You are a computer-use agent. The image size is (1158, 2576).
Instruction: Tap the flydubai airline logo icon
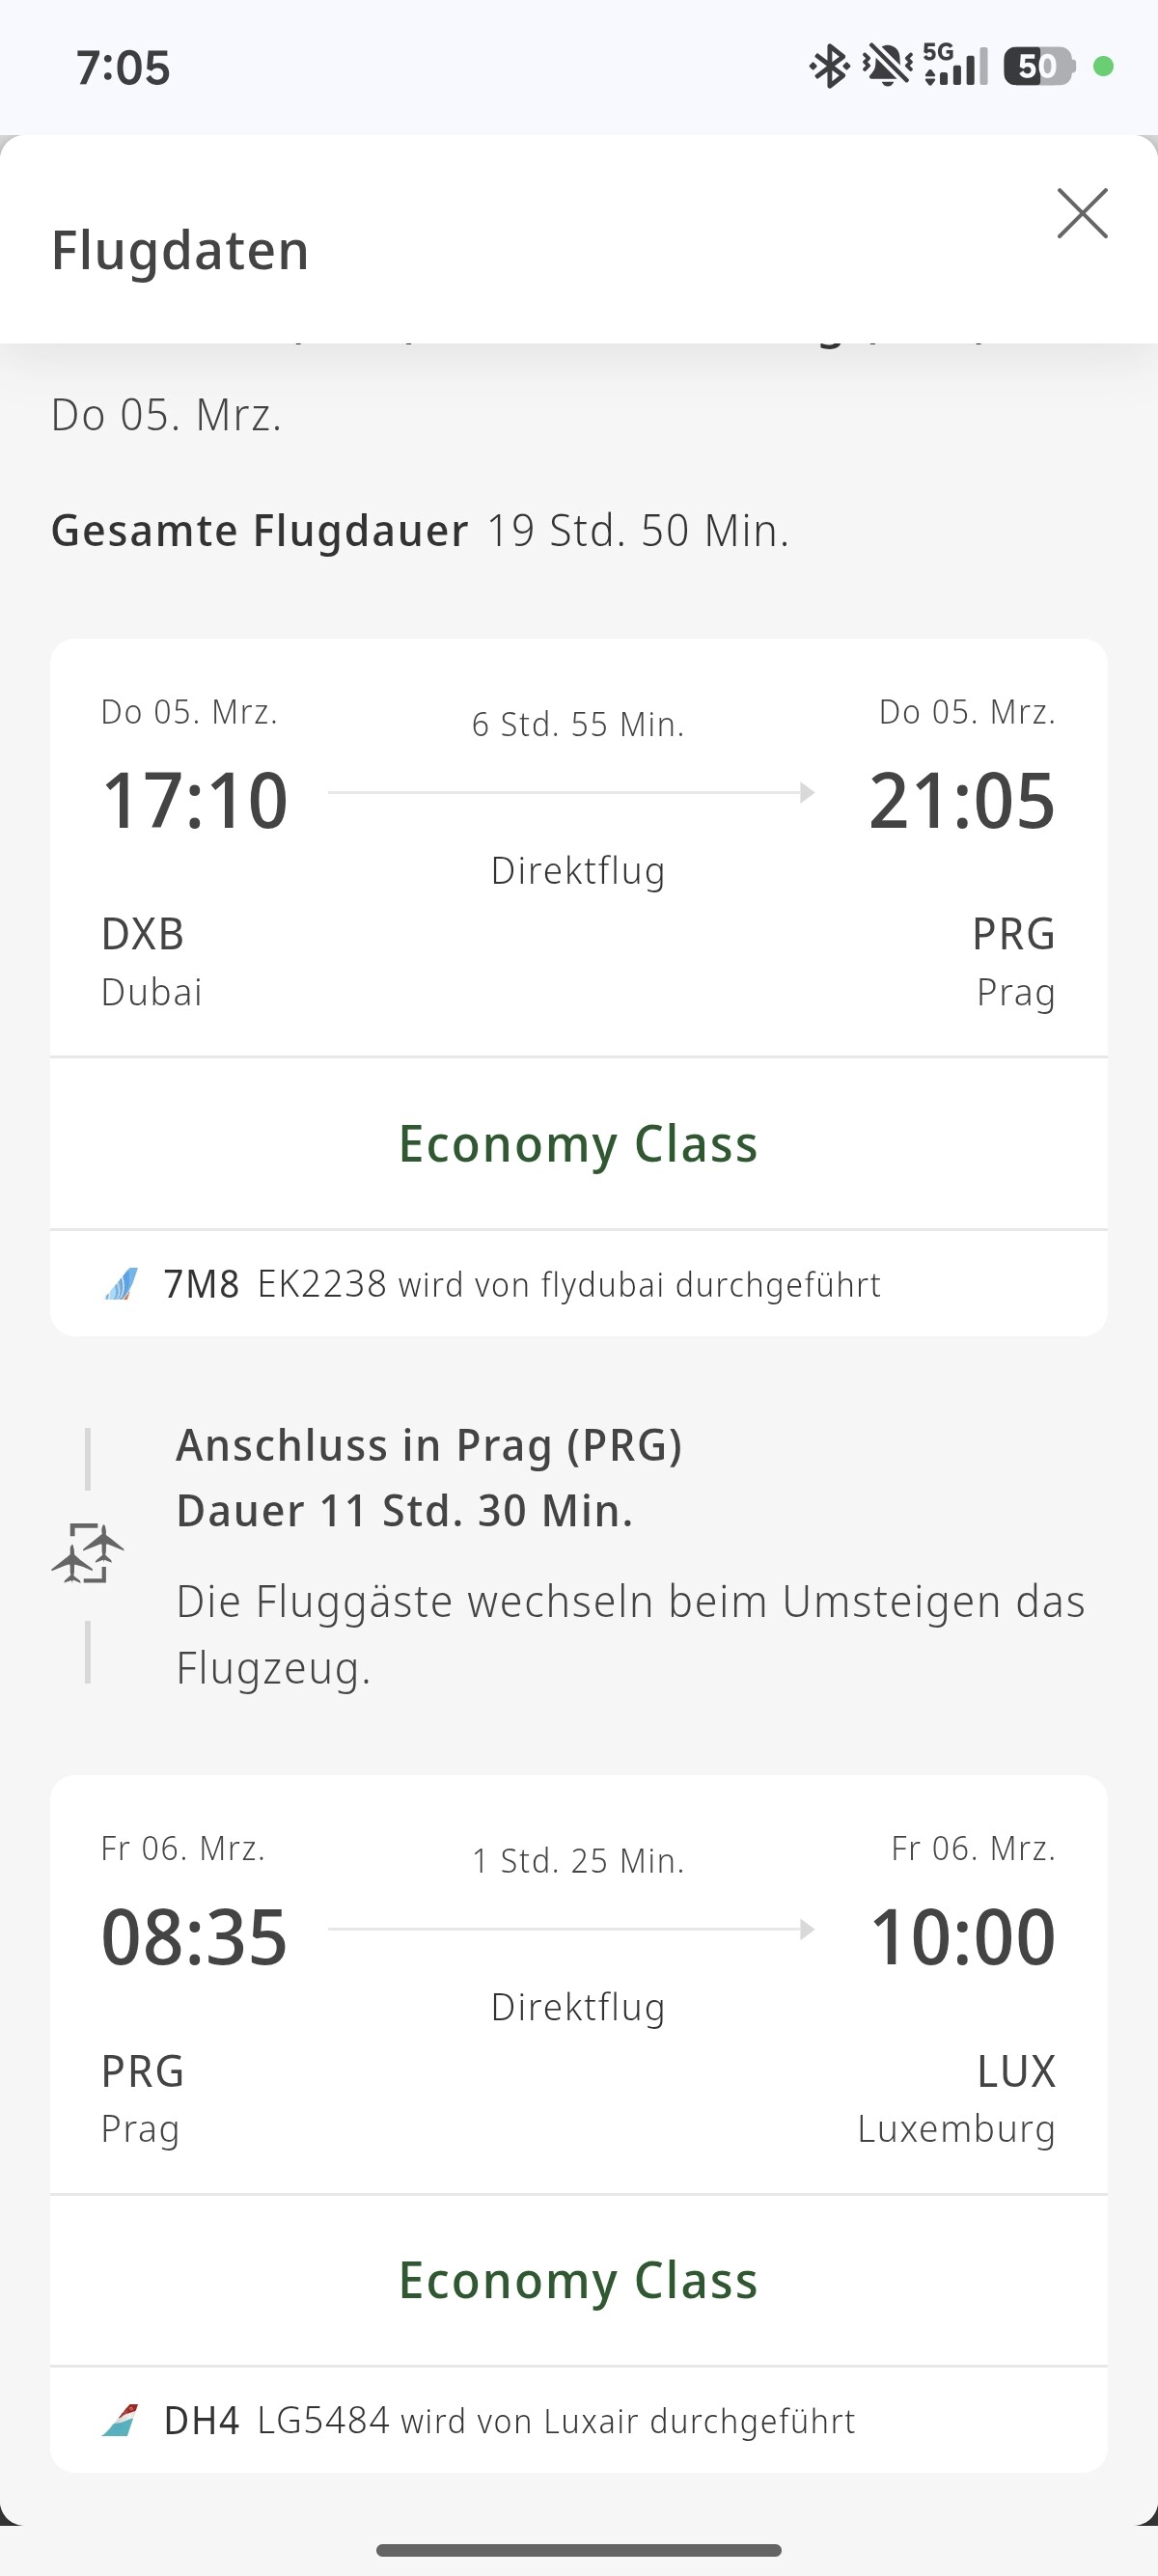coord(121,1284)
